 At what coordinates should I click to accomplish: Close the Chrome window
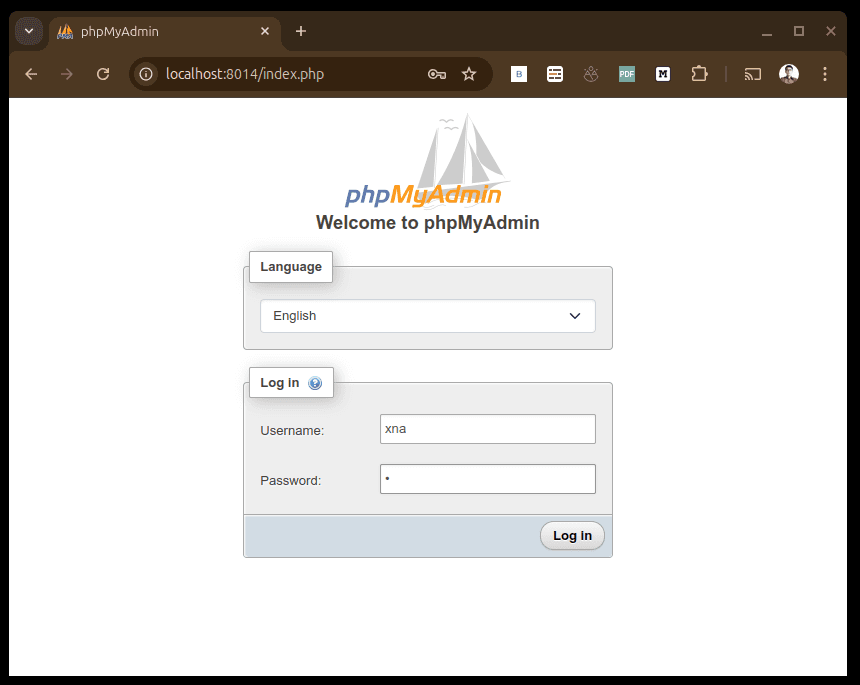pos(830,31)
